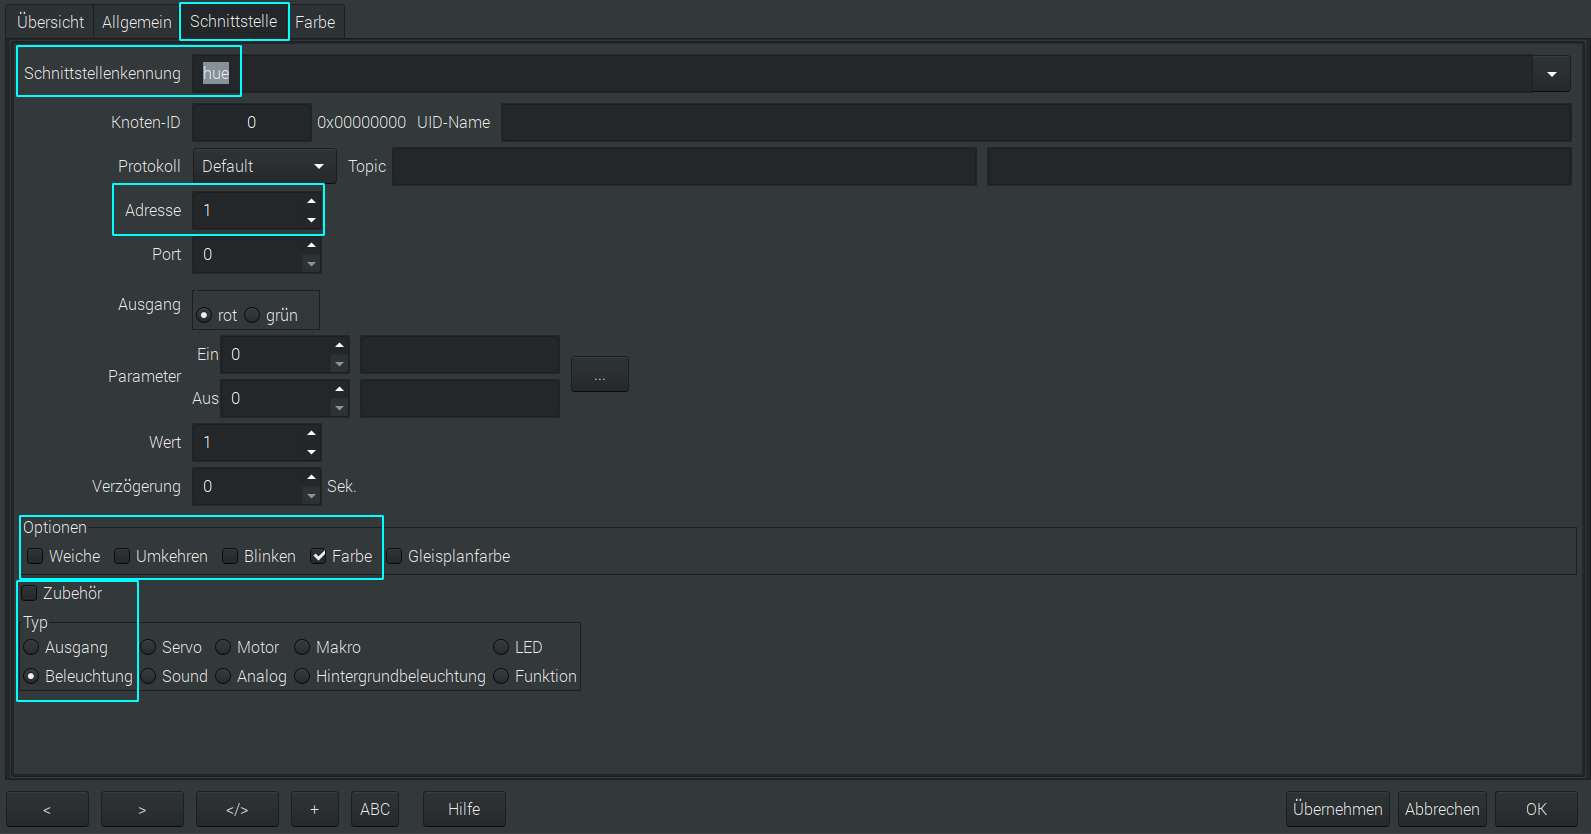1591x834 pixels.
Task: Open the Protokoll Default dropdown
Action: pos(264,166)
